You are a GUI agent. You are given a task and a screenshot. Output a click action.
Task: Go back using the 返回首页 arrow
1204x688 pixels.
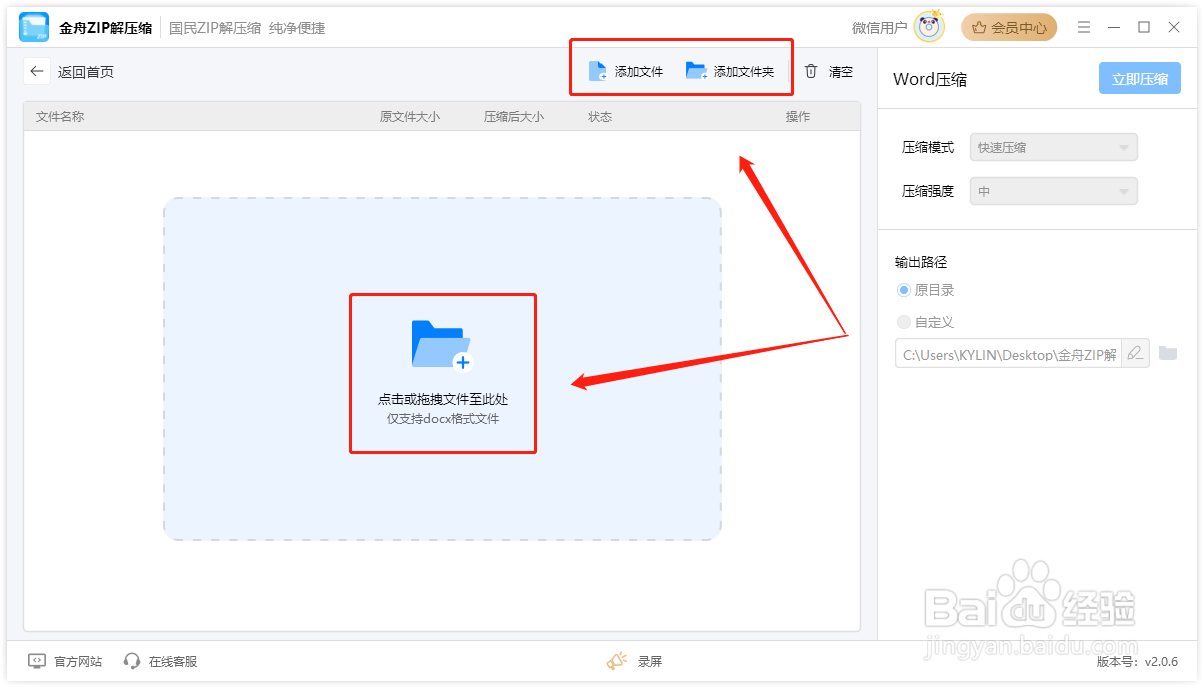pos(37,71)
